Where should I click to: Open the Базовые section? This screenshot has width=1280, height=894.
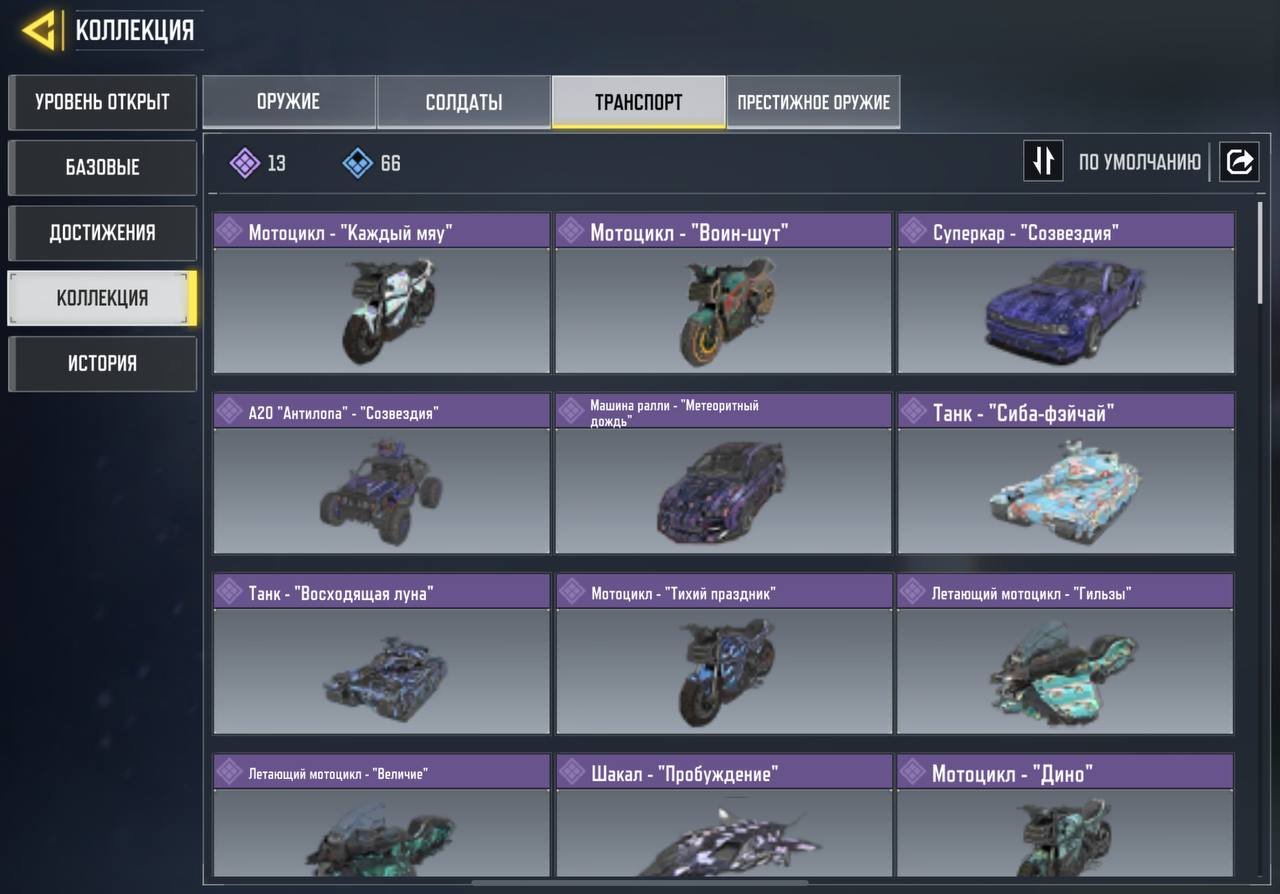click(x=102, y=167)
